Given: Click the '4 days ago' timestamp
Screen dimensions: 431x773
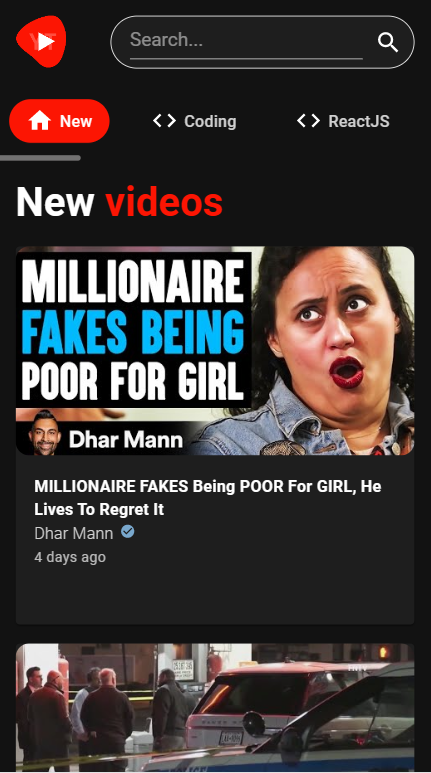Looking at the screenshot, I should click(70, 557).
